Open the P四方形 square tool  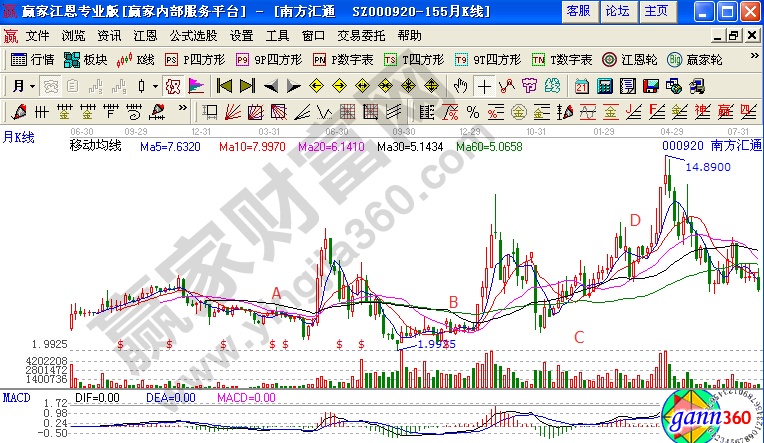click(x=195, y=60)
